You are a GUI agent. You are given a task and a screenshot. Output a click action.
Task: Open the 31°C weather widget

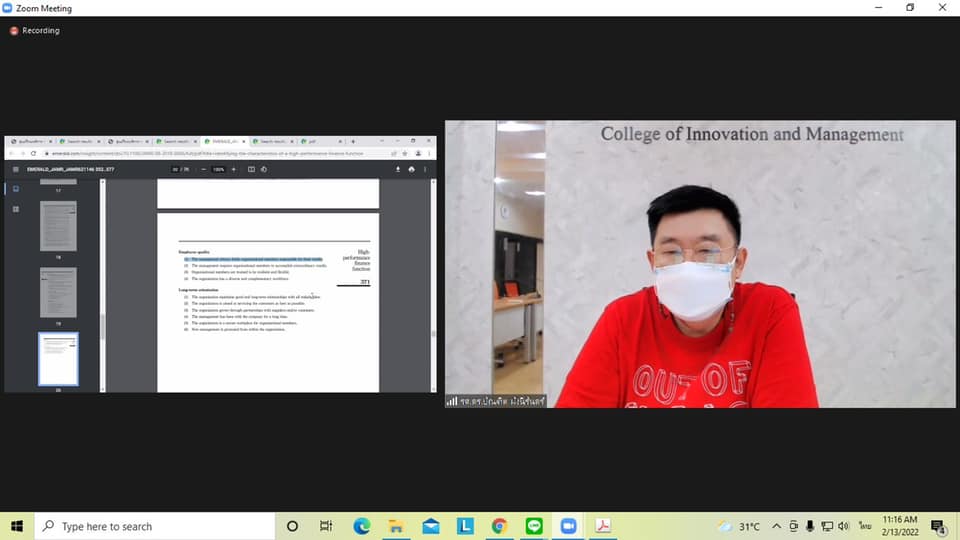pyautogui.click(x=738, y=526)
